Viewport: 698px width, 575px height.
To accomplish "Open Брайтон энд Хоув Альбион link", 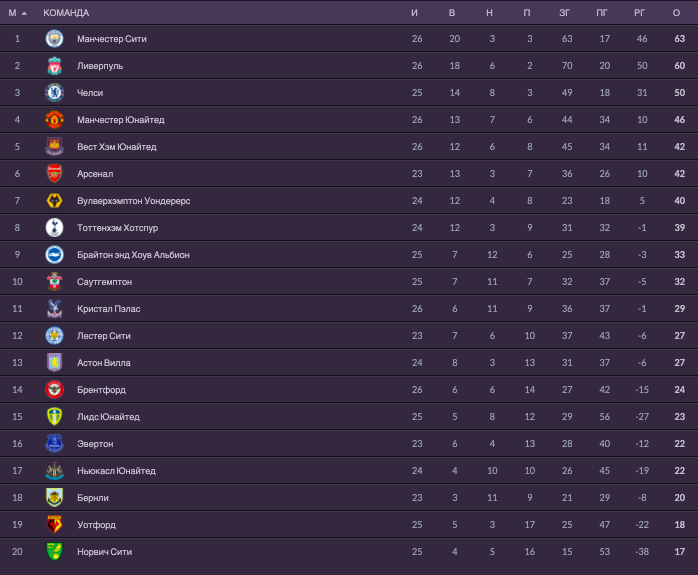I will [x=132, y=255].
